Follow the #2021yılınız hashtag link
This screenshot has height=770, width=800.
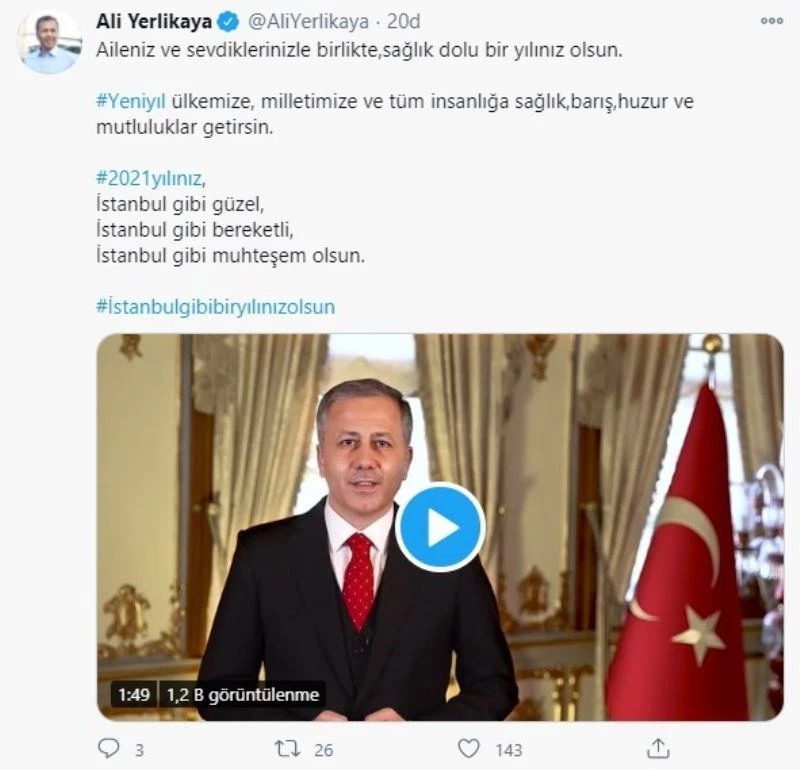149,180
